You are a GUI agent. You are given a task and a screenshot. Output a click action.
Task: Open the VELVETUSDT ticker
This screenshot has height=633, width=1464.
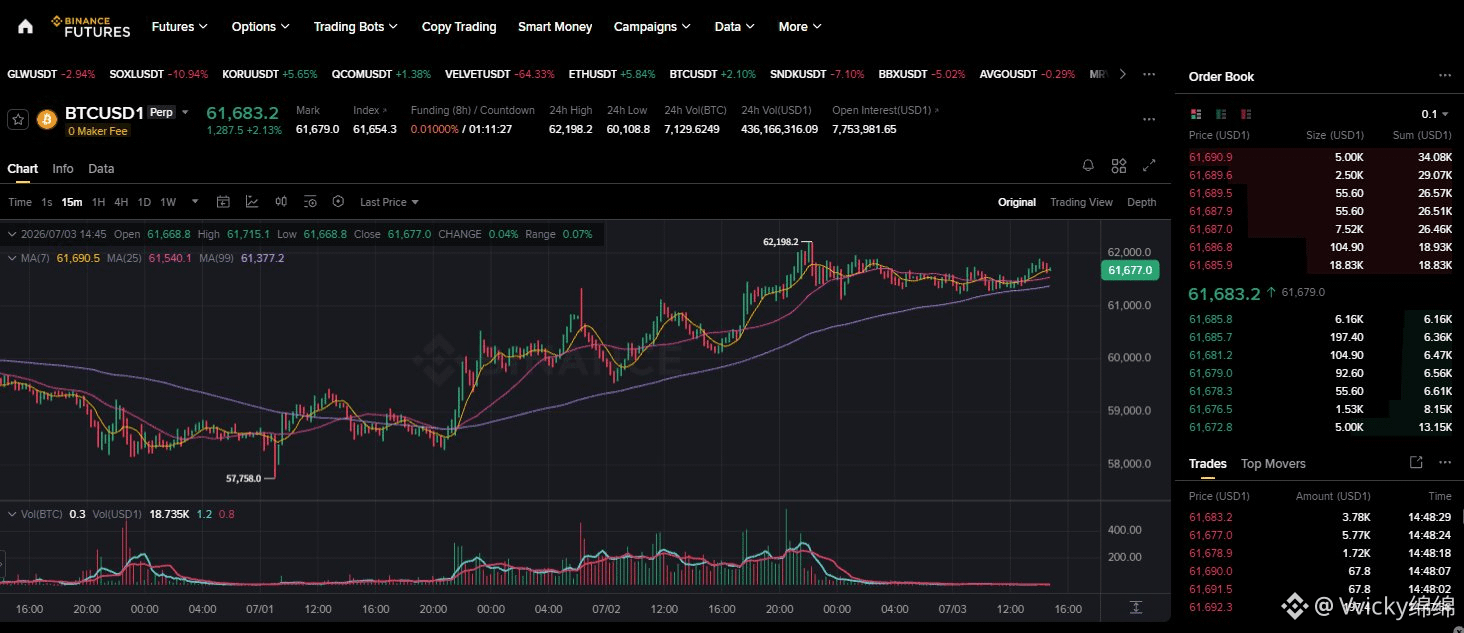coord(500,74)
